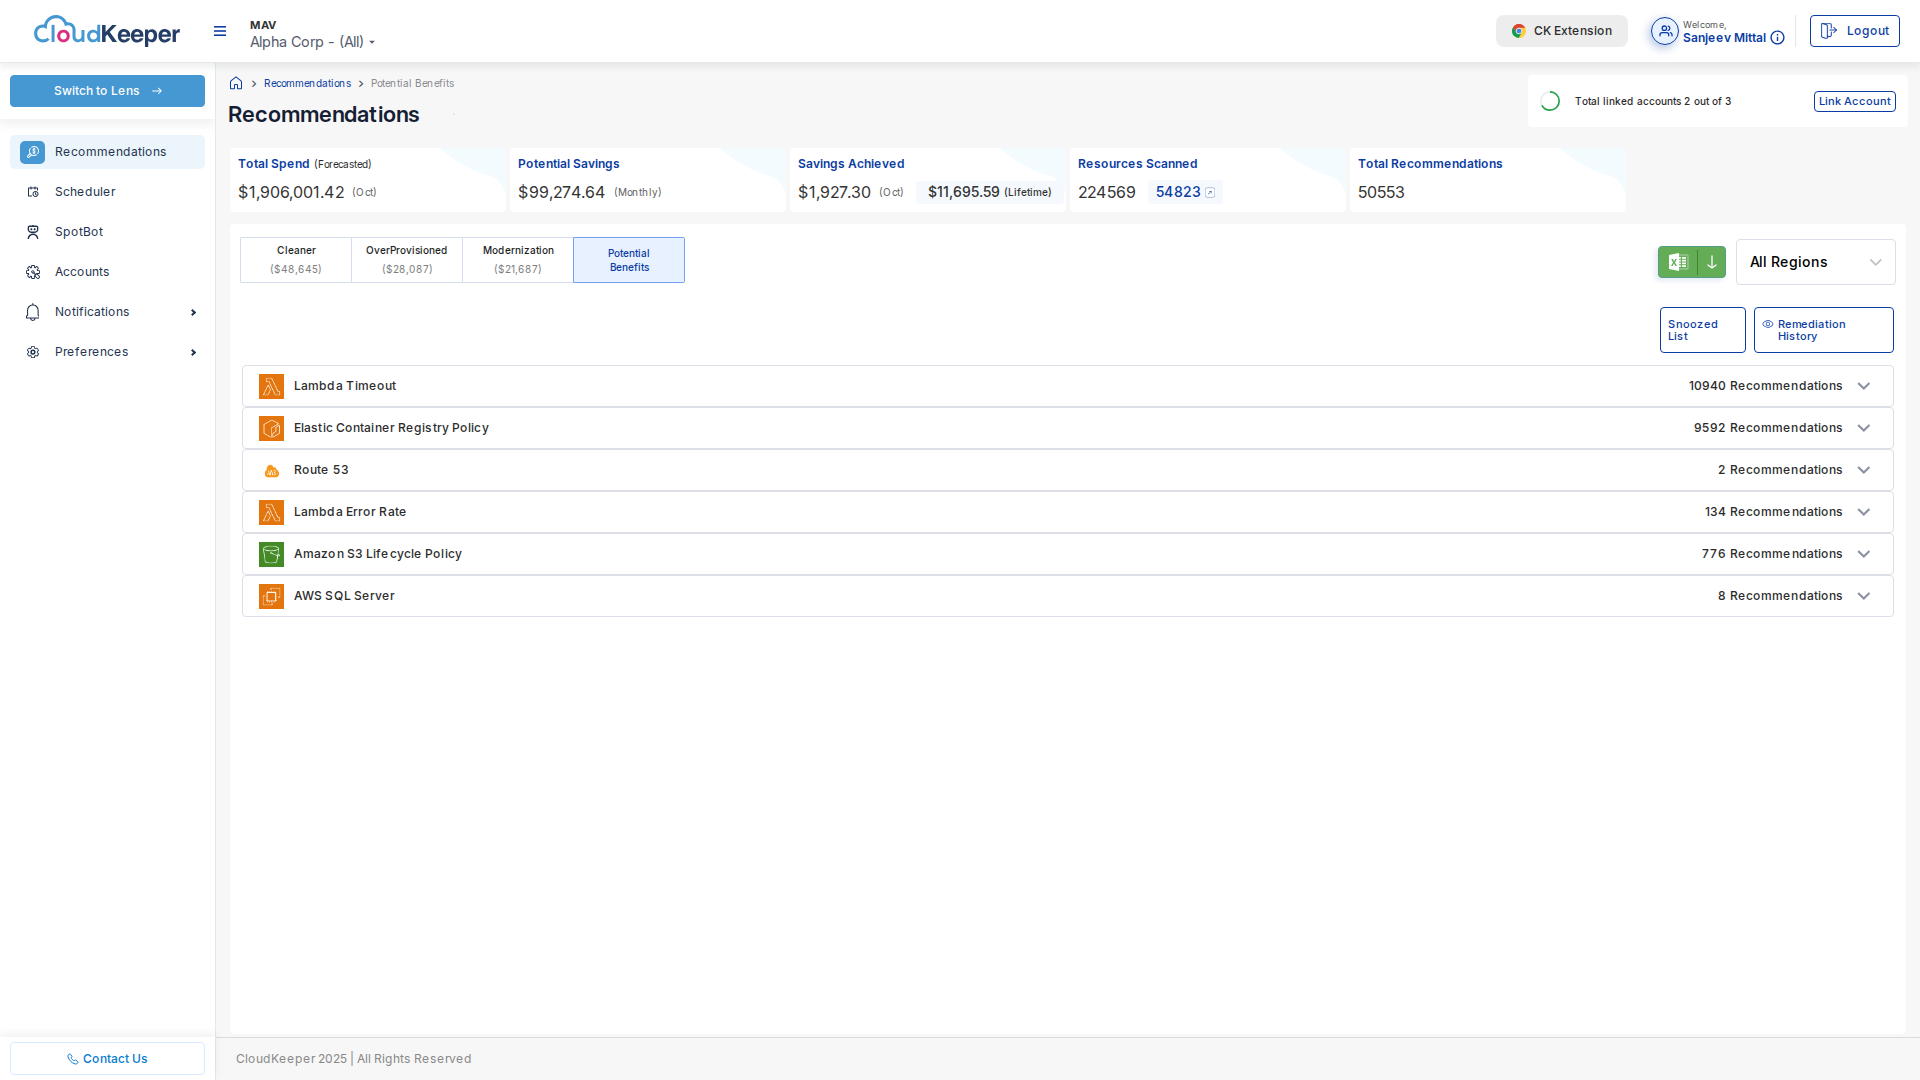Image resolution: width=1920 pixels, height=1080 pixels.
Task: Open the Accounts sidebar item
Action: click(x=82, y=272)
